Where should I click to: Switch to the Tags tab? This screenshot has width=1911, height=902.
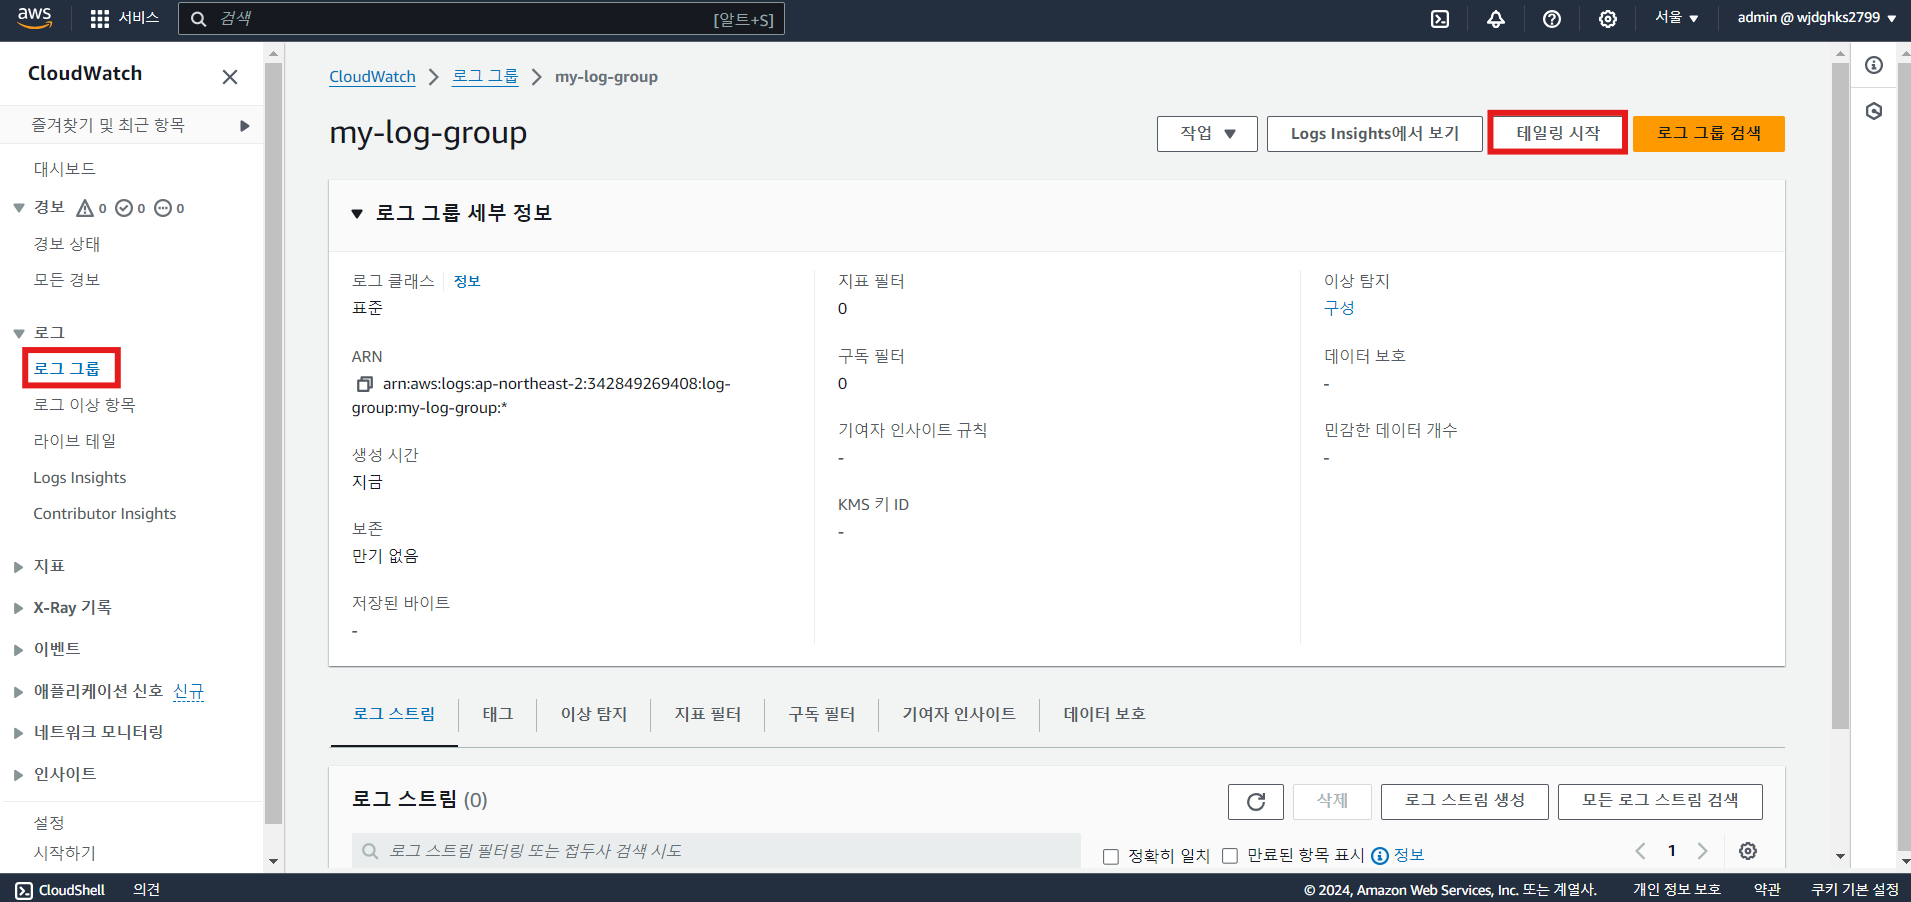pyautogui.click(x=498, y=714)
